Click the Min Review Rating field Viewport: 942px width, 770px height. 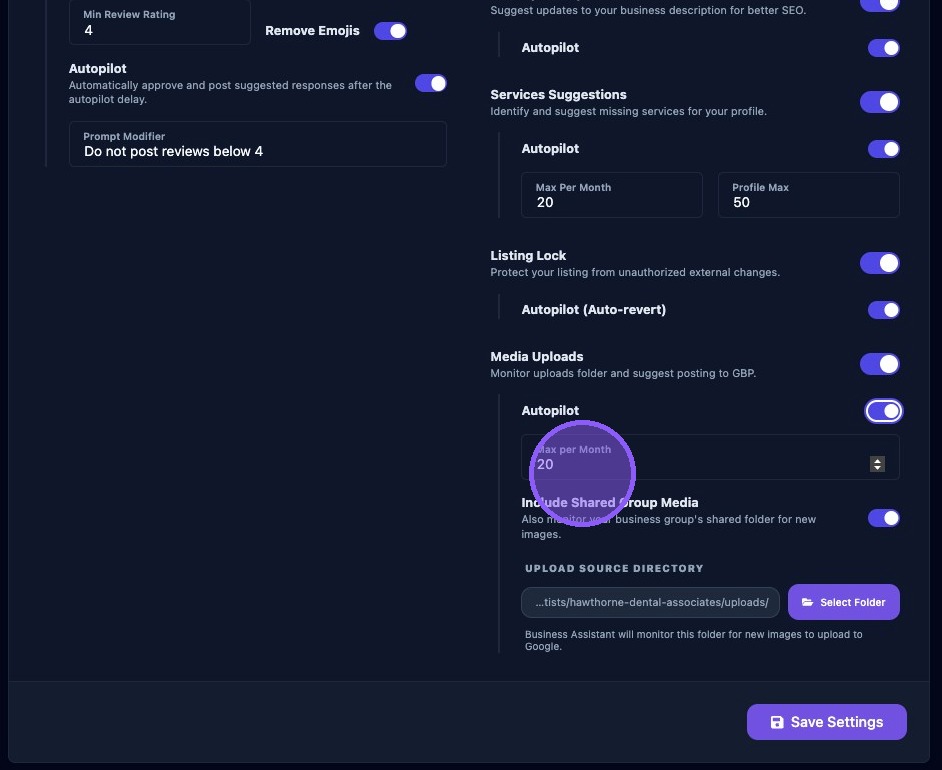(160, 22)
